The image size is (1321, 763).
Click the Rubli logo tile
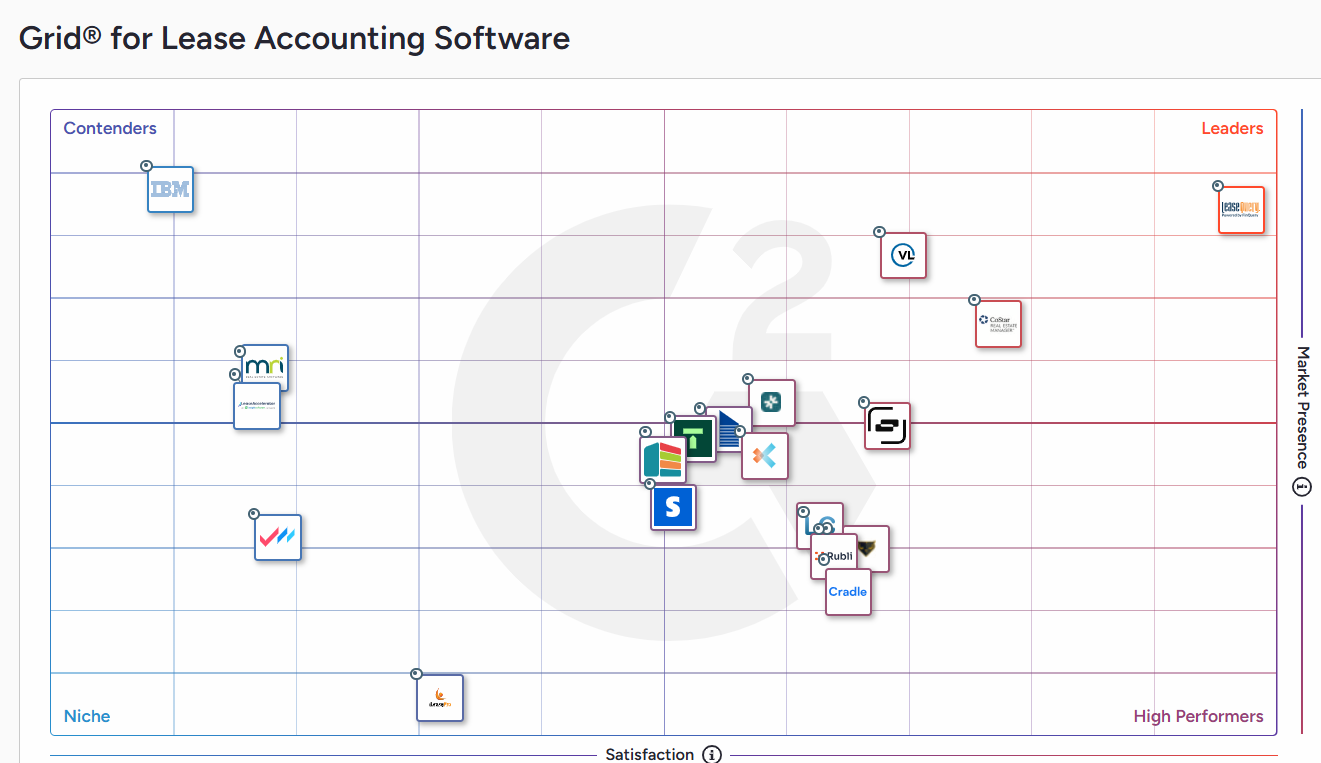coord(833,556)
